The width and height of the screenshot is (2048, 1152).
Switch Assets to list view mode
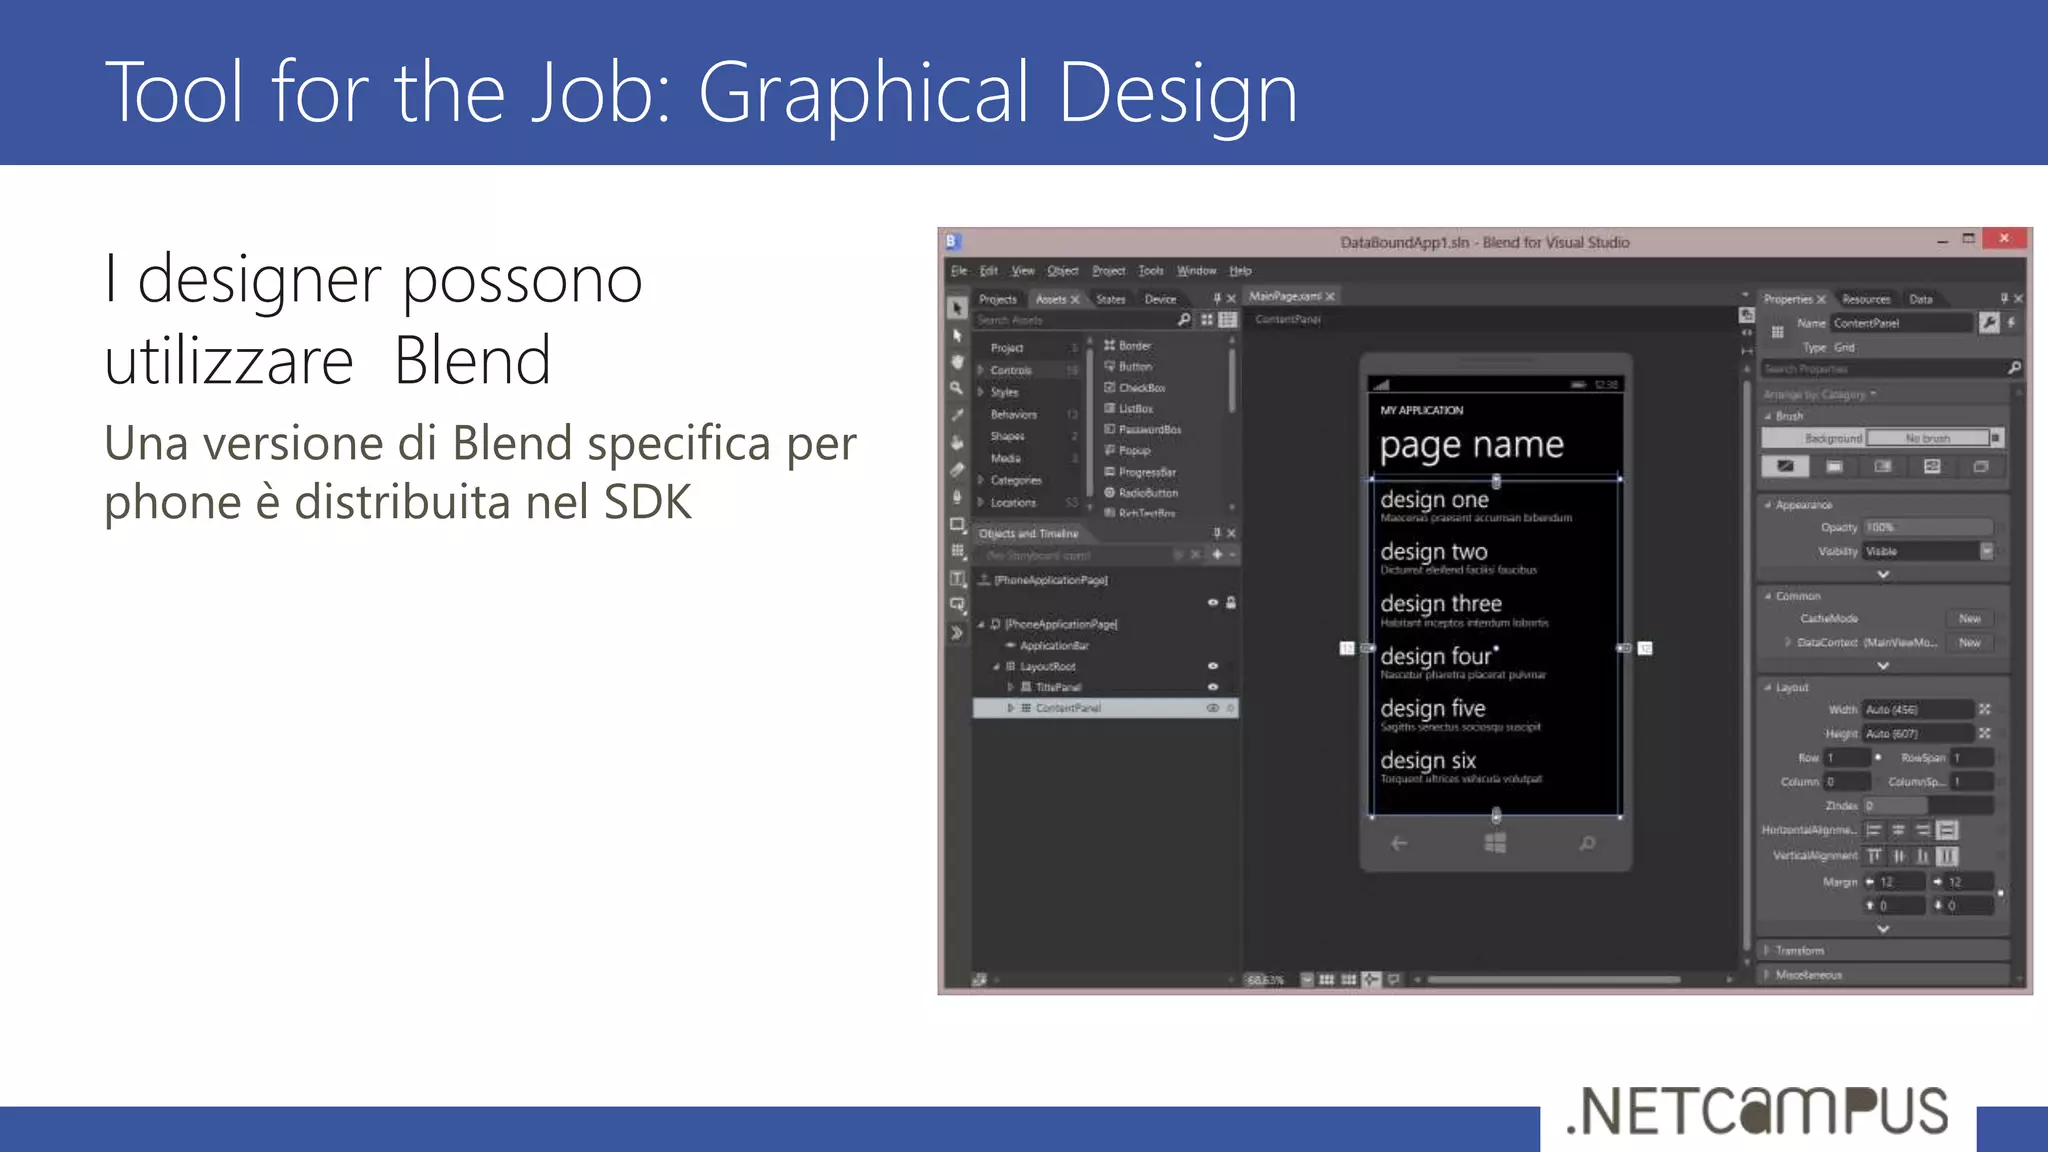(x=1228, y=320)
